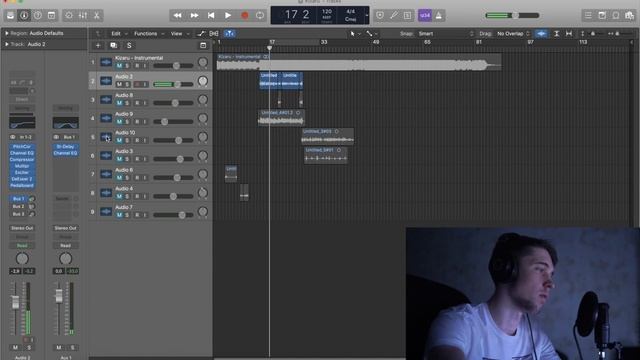640x360 pixels.
Task: Select the Untitled region on Audio 10 track
Action: (327, 136)
